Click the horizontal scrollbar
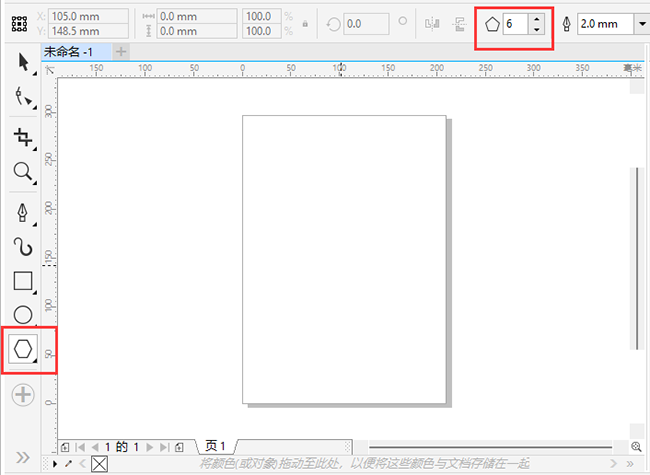Image resolution: width=650 pixels, height=475 pixels. [490, 447]
